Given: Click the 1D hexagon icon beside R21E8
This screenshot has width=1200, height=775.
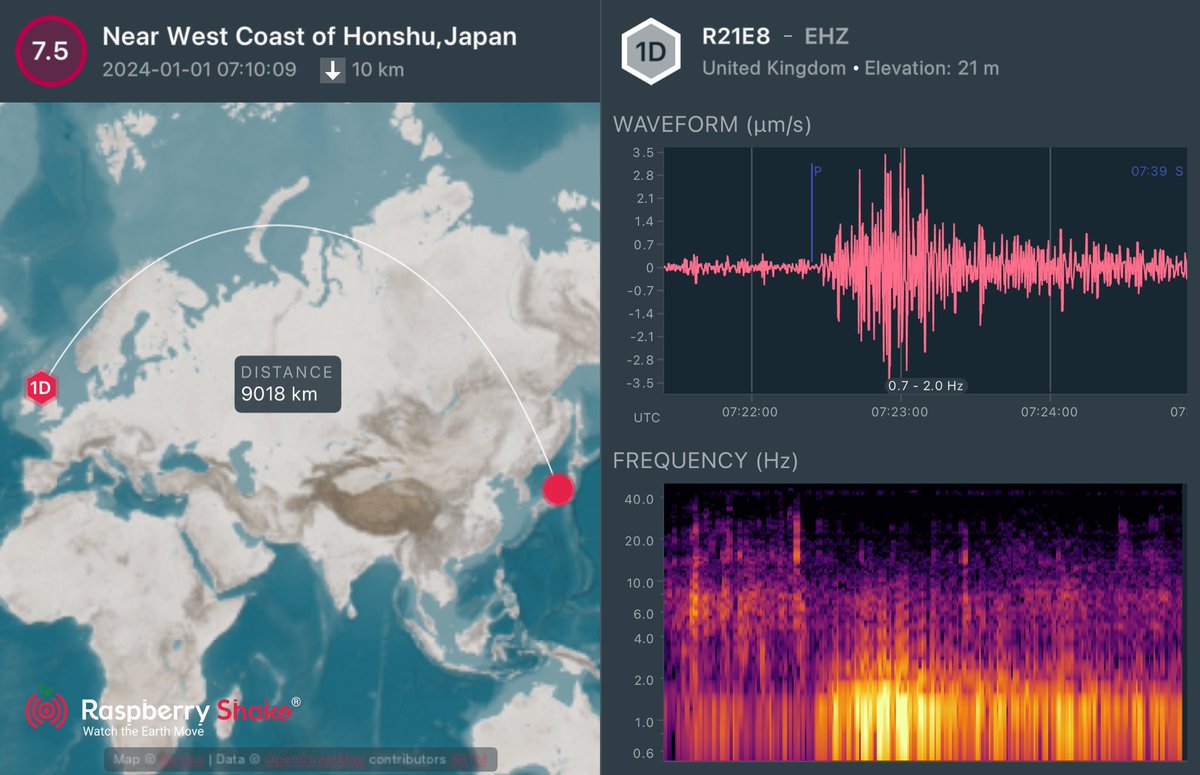Looking at the screenshot, I should click(650, 53).
